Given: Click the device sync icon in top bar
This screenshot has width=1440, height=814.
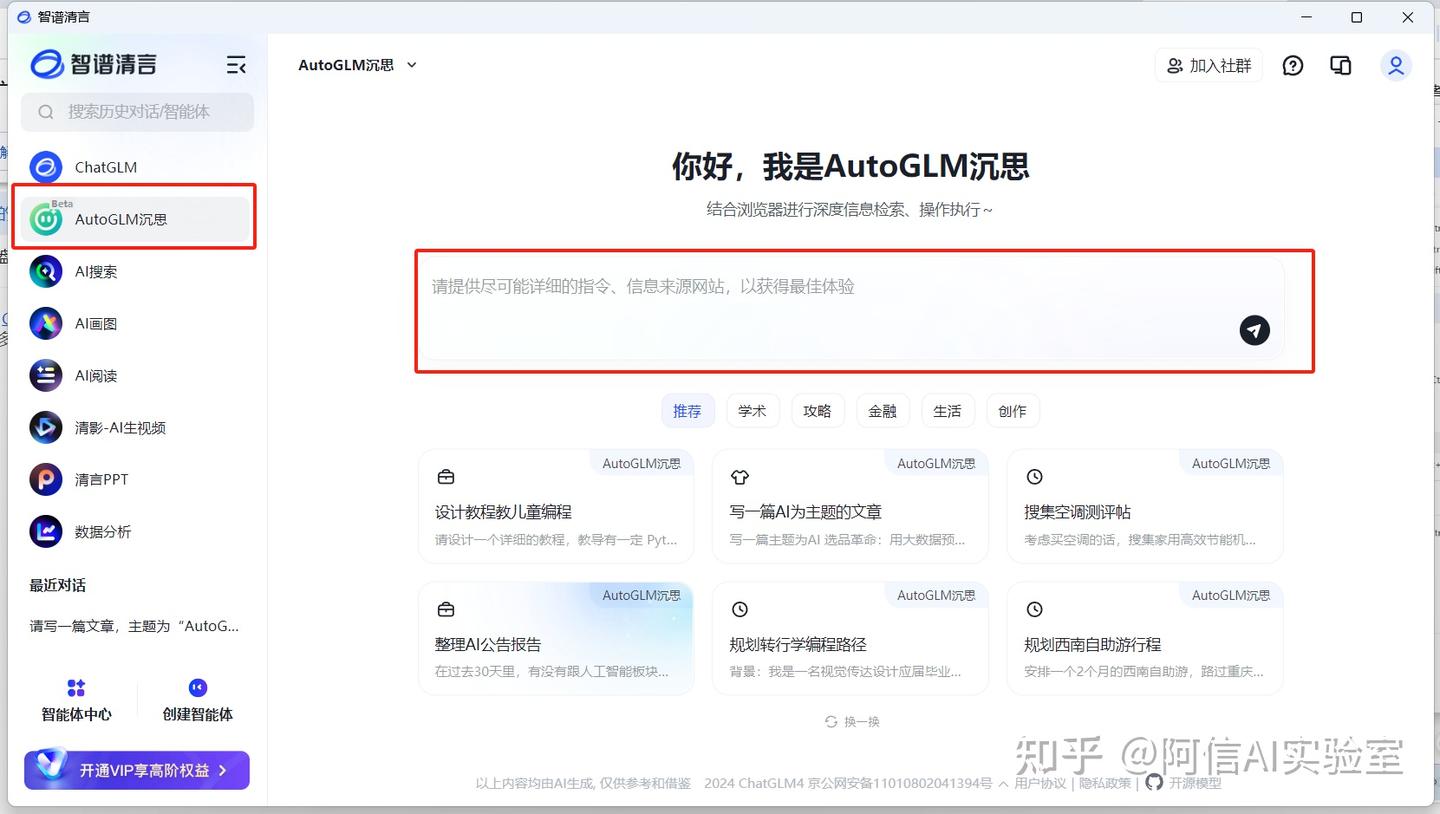Looking at the screenshot, I should (1341, 65).
